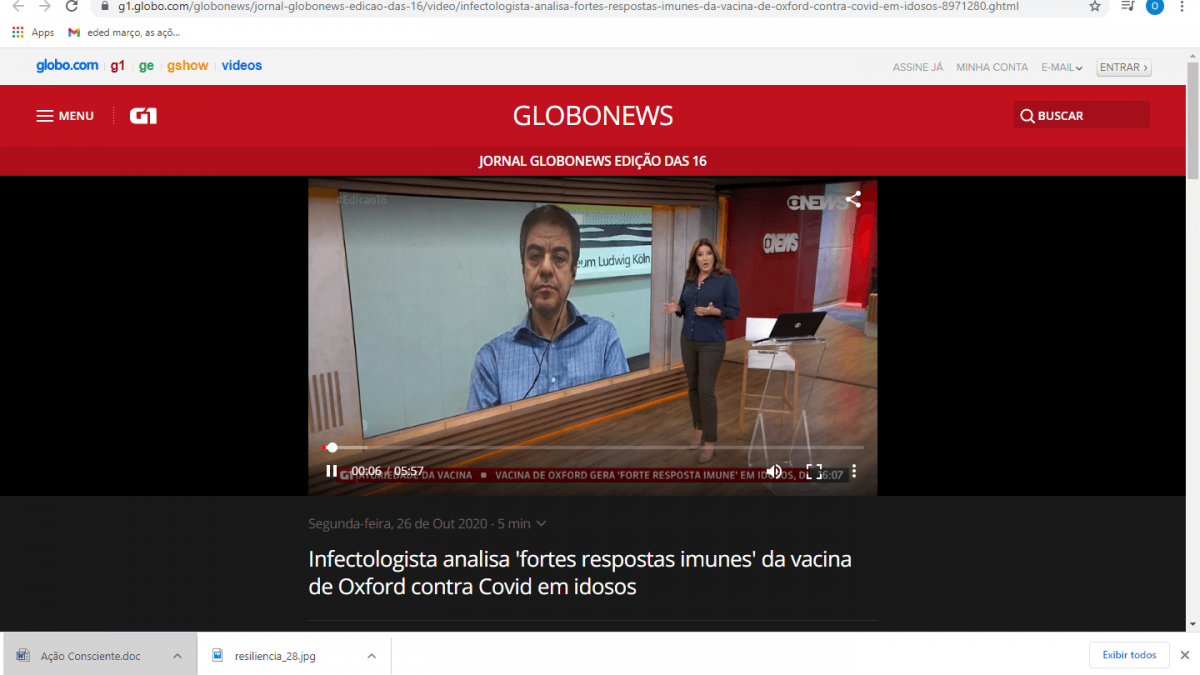Open the GLOBONEWS header title
The image size is (1200, 675).
(x=593, y=115)
